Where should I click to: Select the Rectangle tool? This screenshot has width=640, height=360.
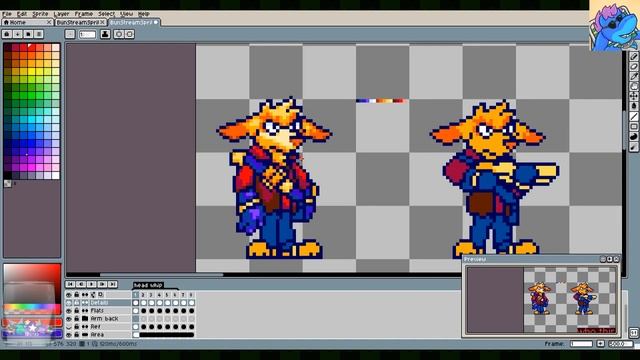[634, 127]
